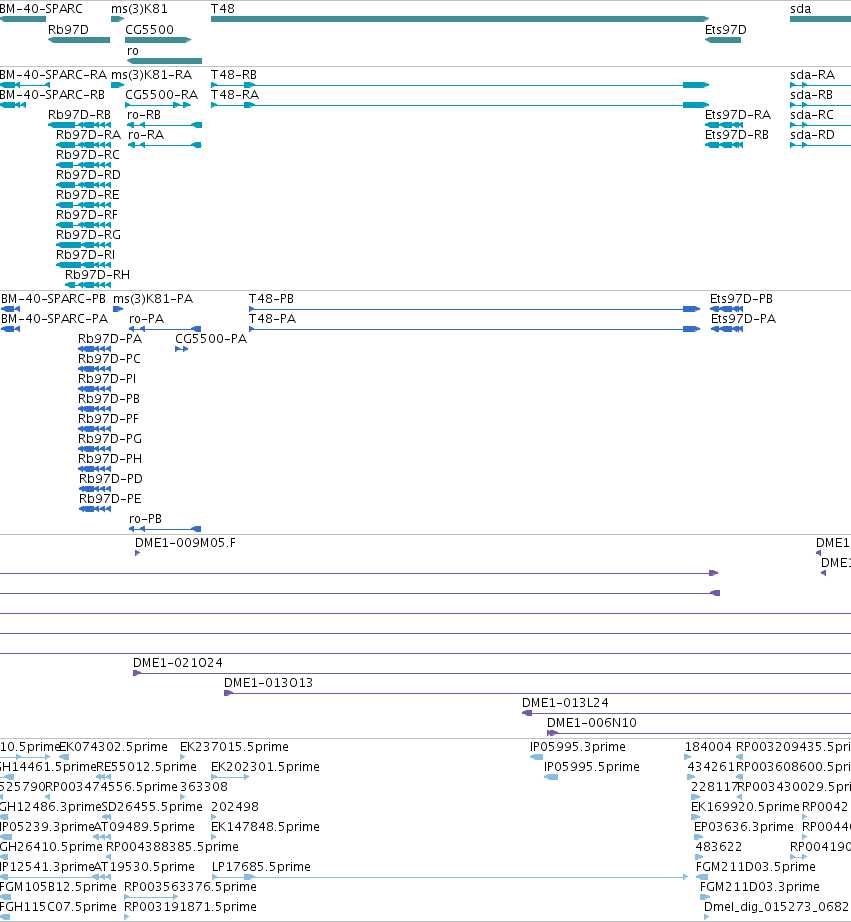The image size is (851, 922).
Task: Click the Ets97D-PA protein label
Action: point(743,319)
